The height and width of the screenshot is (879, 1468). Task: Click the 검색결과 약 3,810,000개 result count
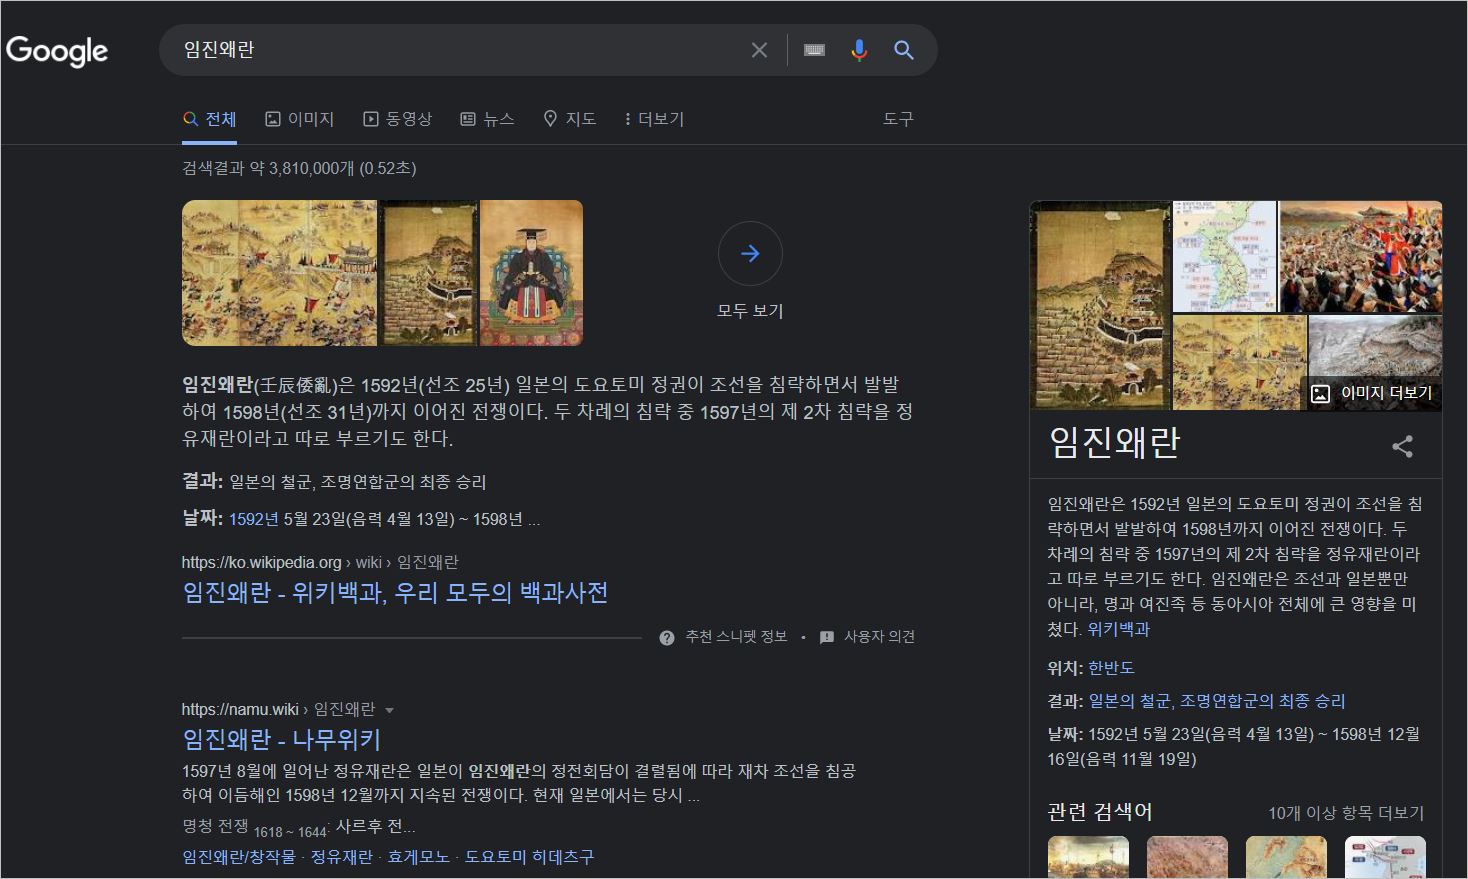click(299, 168)
